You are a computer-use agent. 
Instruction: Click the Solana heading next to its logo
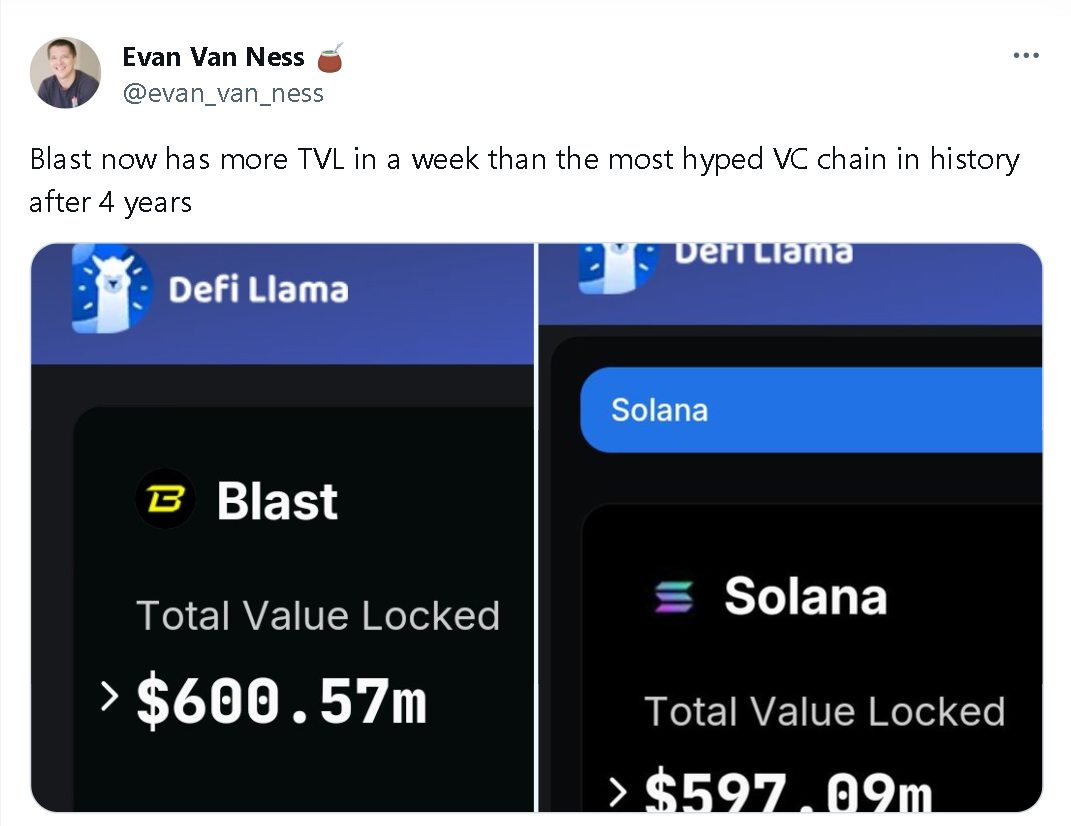click(805, 597)
